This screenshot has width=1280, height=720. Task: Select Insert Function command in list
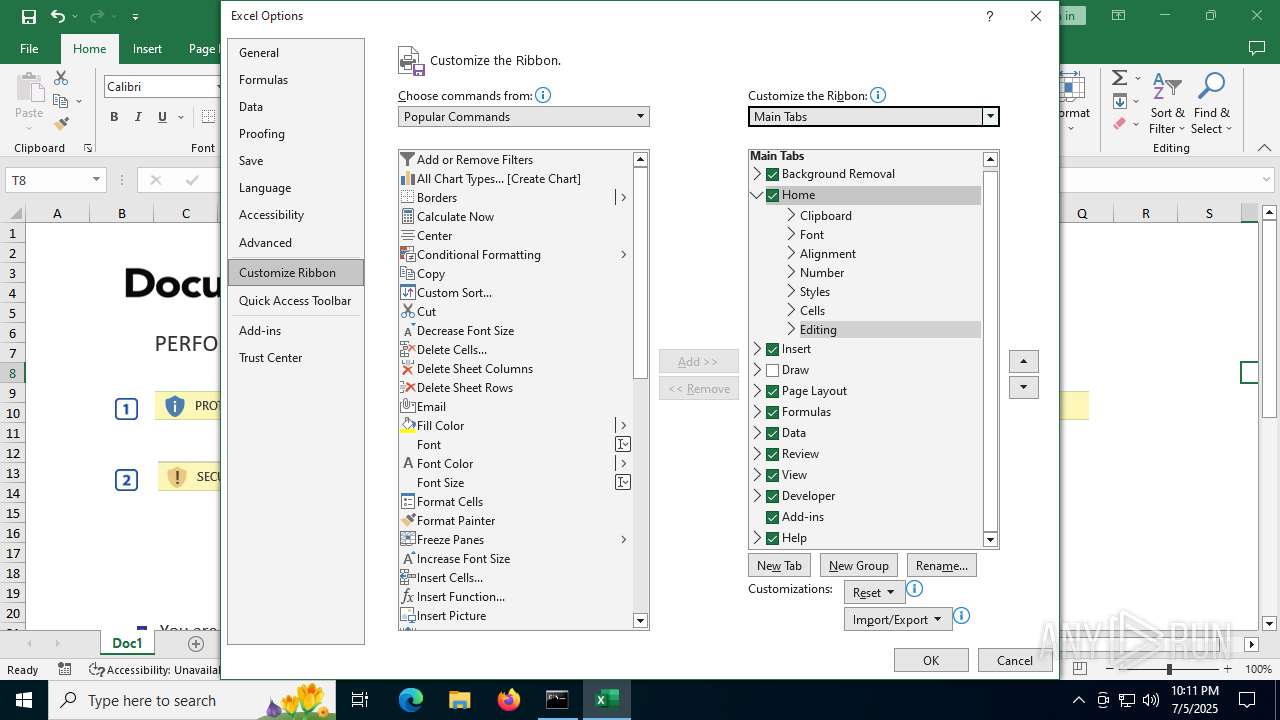point(515,597)
